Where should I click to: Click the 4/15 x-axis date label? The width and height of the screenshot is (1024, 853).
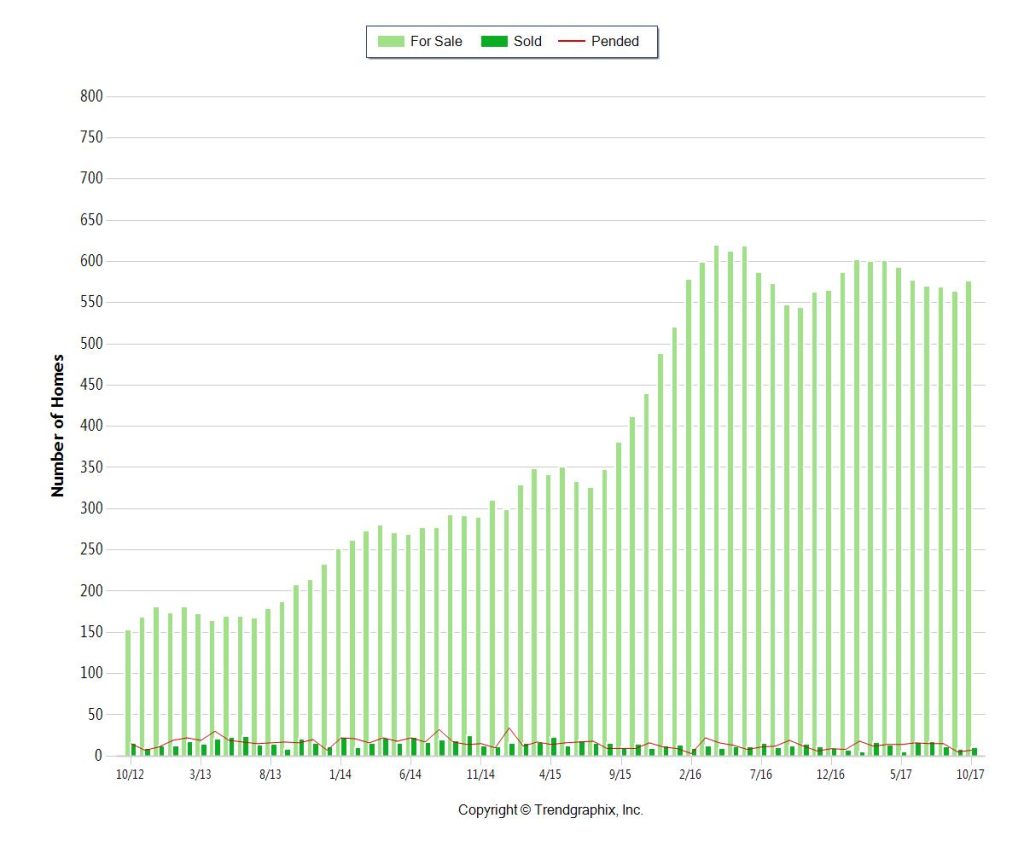pyautogui.click(x=551, y=775)
